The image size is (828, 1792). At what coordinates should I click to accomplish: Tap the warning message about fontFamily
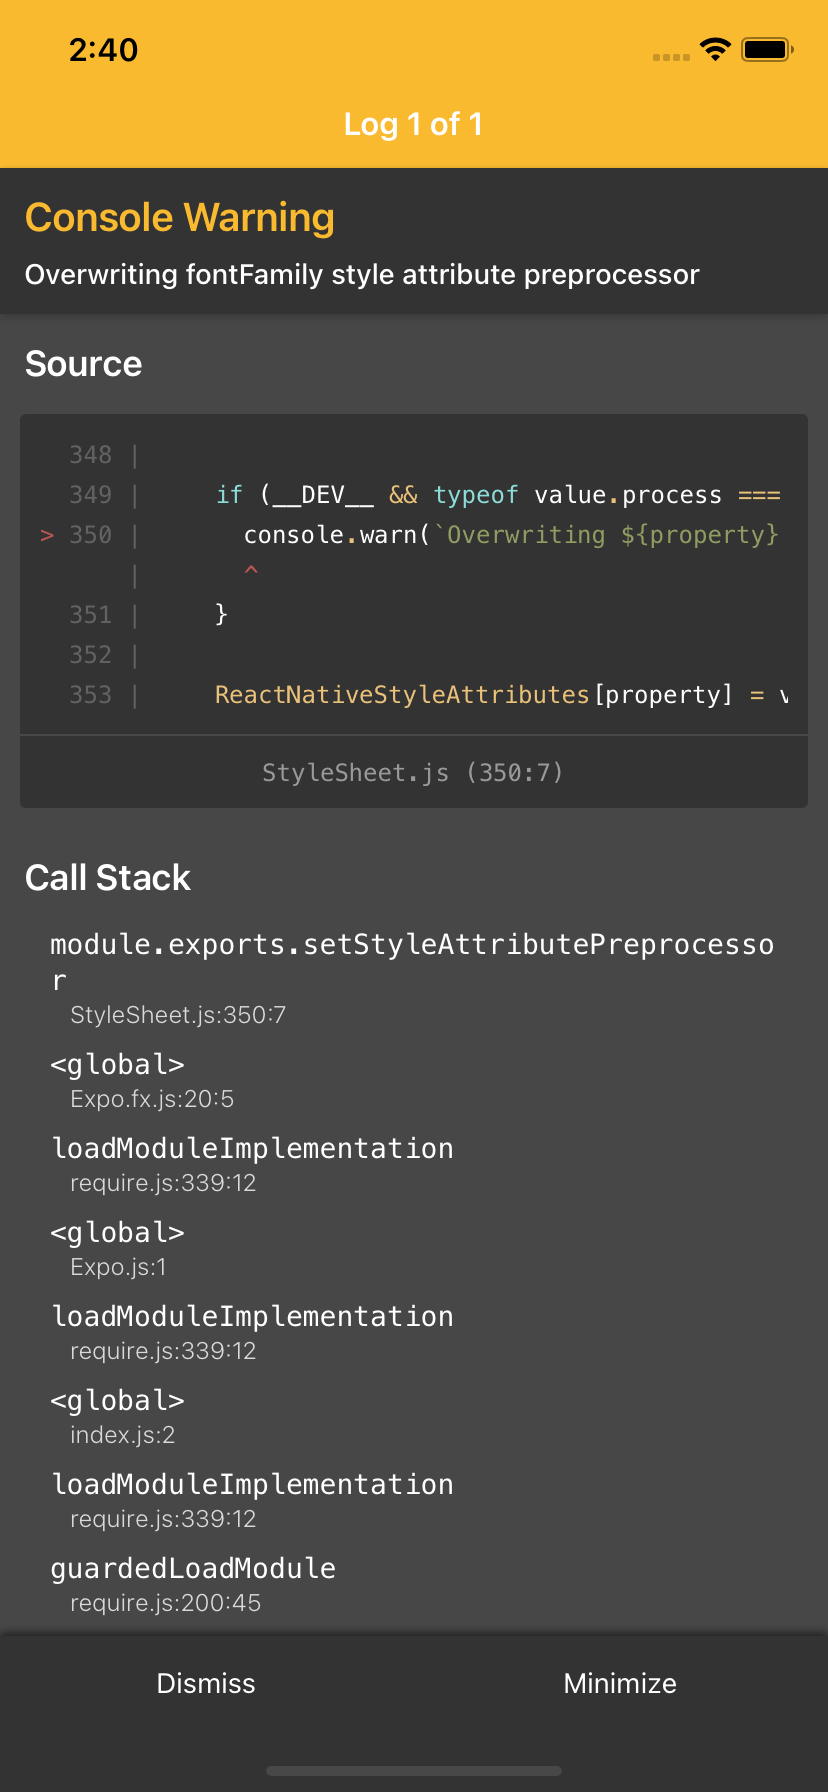click(362, 275)
